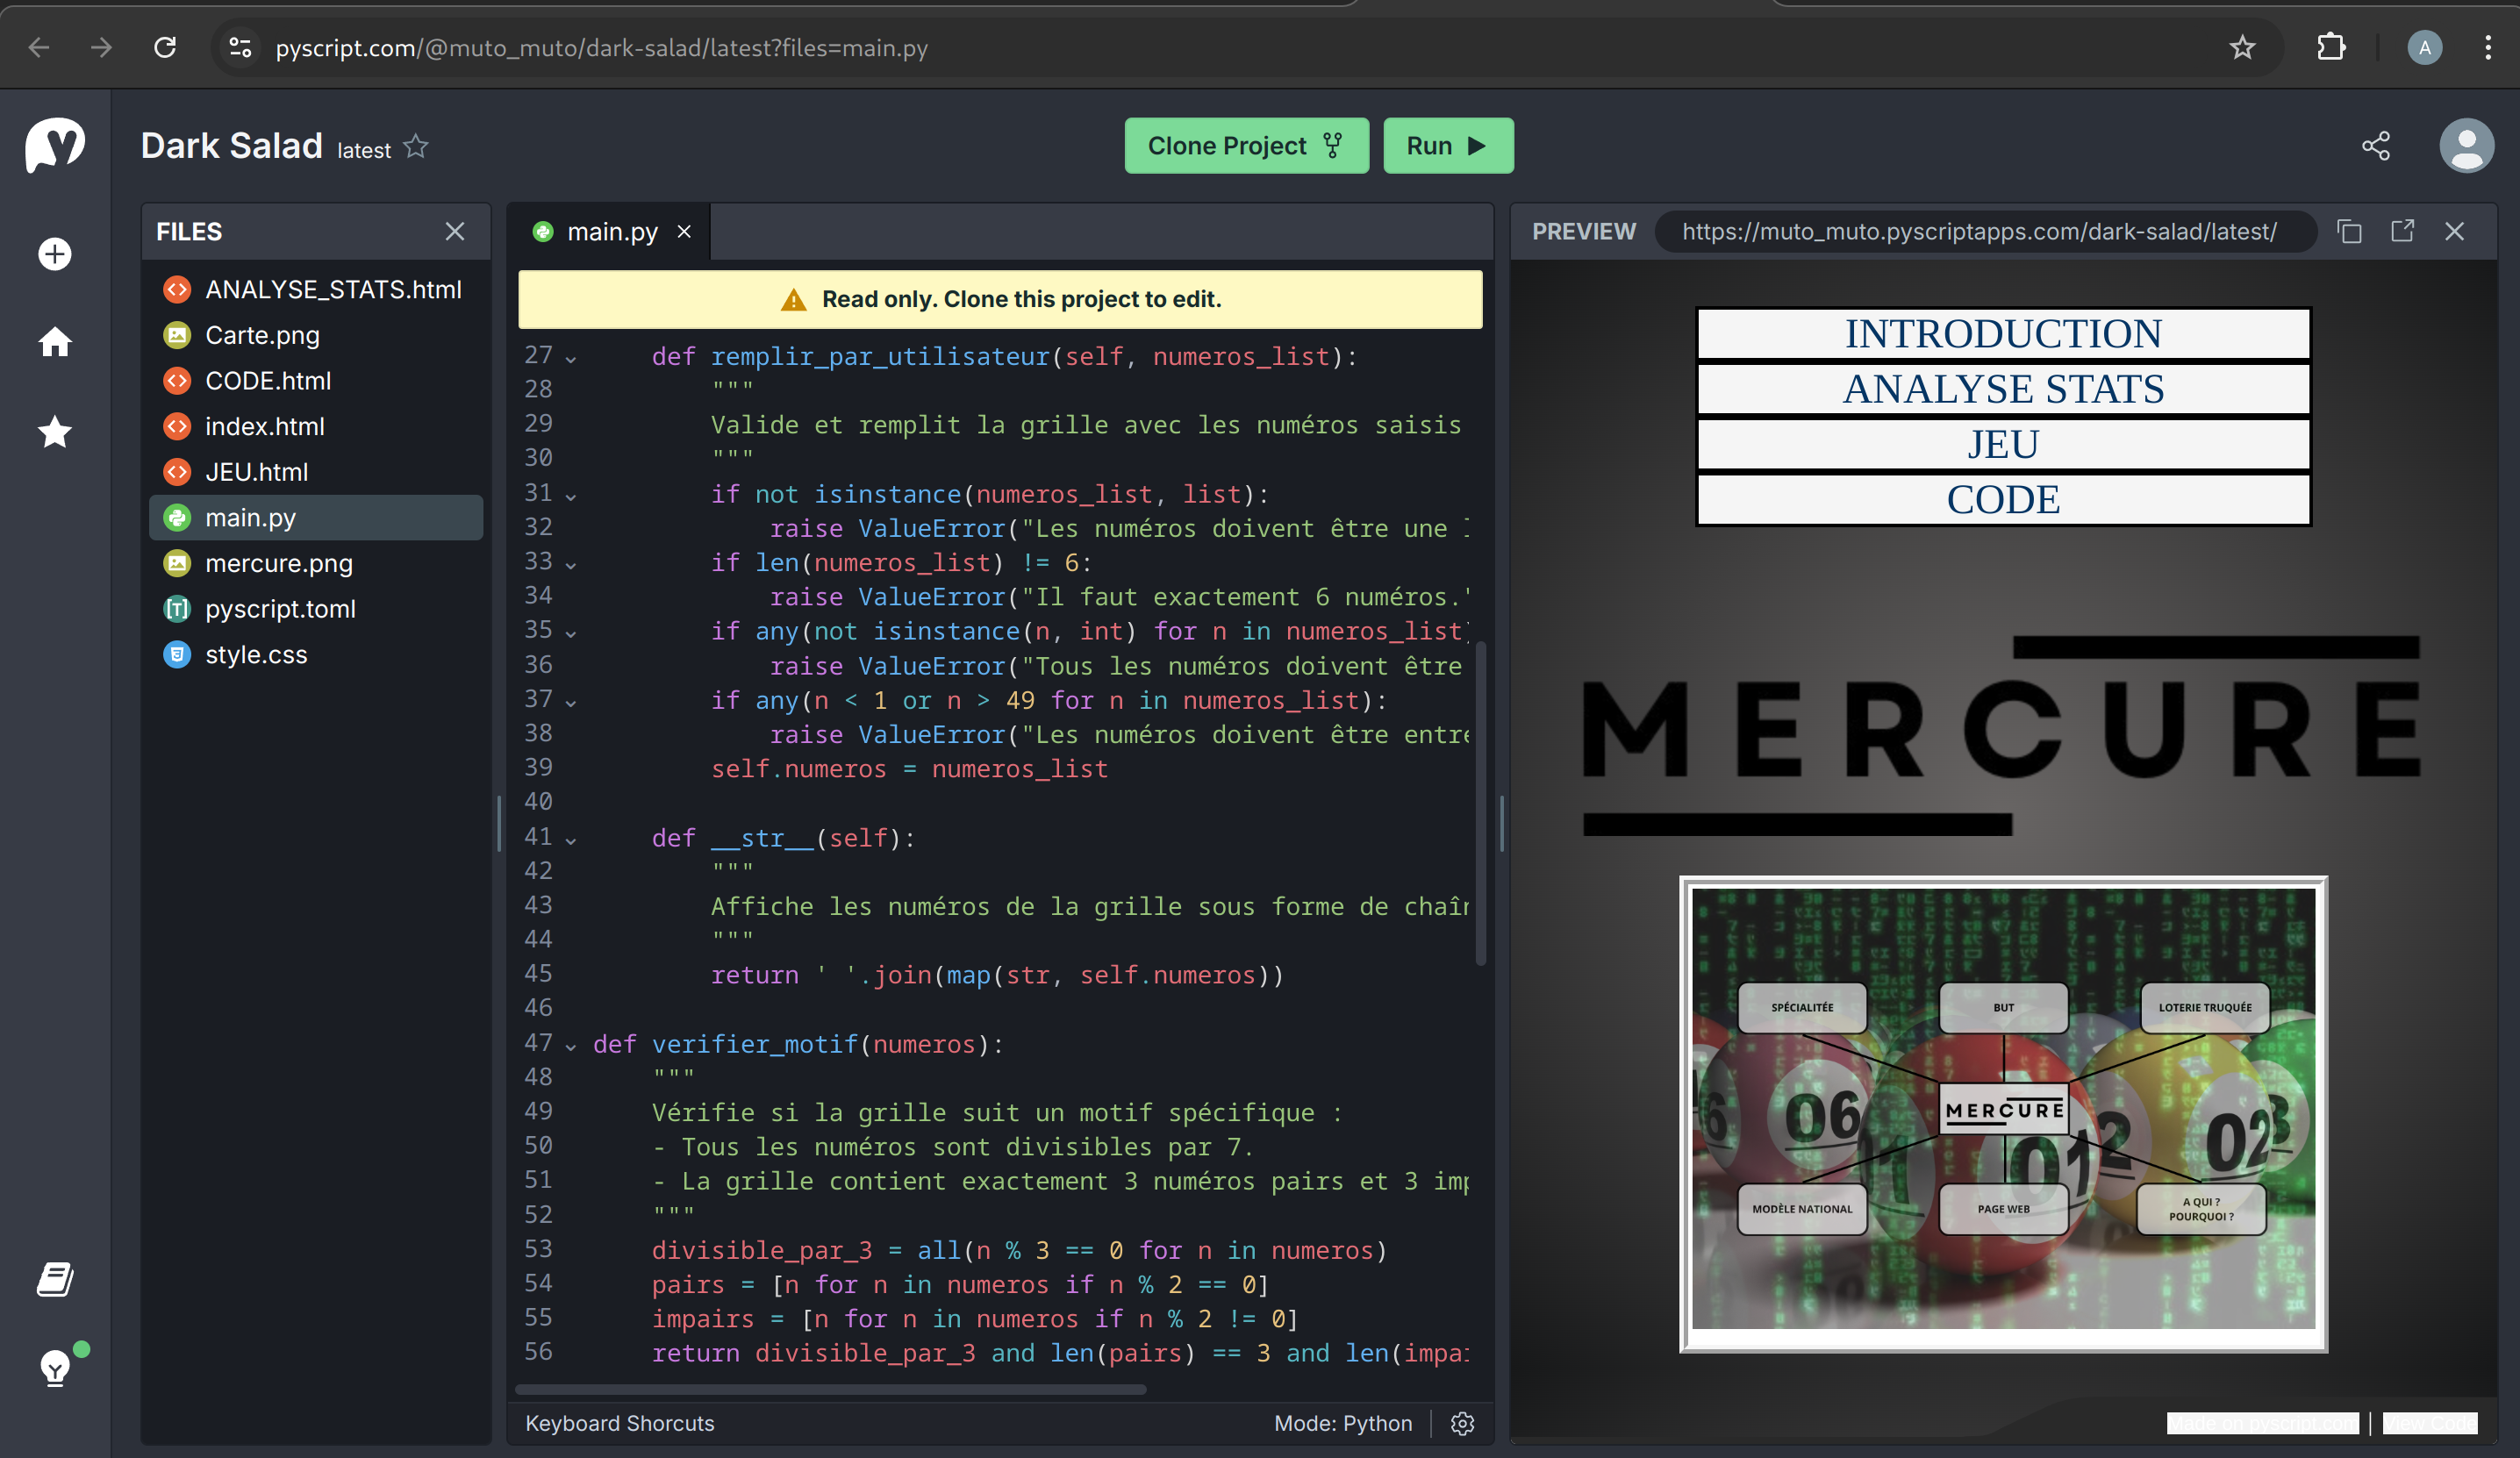Go to home via house icon
The height and width of the screenshot is (1458, 2520).
point(55,342)
